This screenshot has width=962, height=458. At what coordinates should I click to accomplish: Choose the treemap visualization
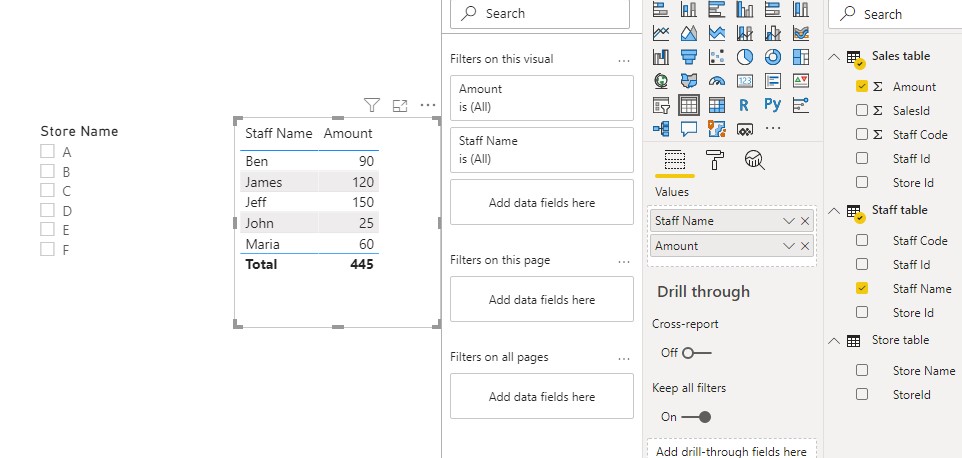tap(801, 57)
